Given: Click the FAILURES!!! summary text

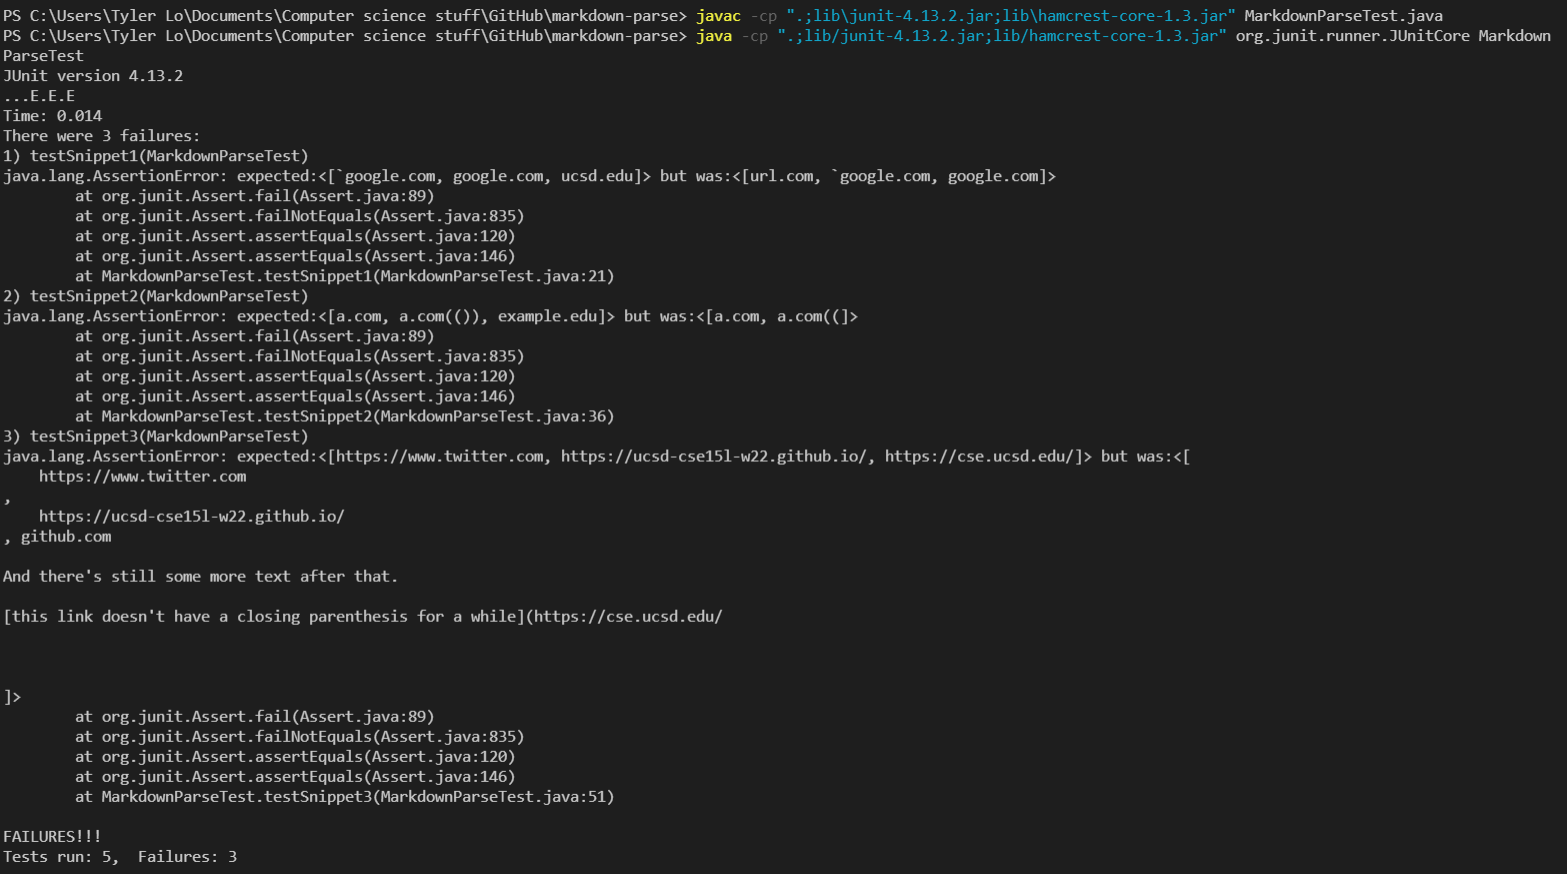Looking at the screenshot, I should (52, 837).
